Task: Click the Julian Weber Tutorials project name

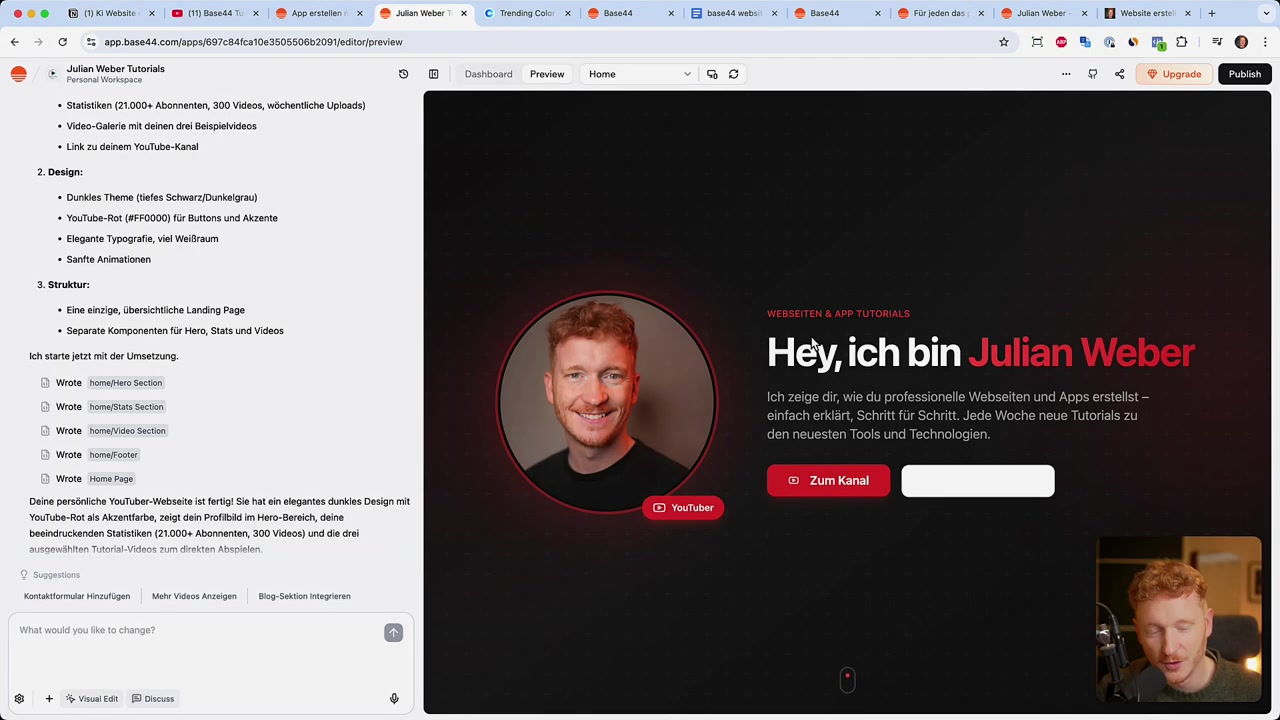Action: pyautogui.click(x=116, y=69)
